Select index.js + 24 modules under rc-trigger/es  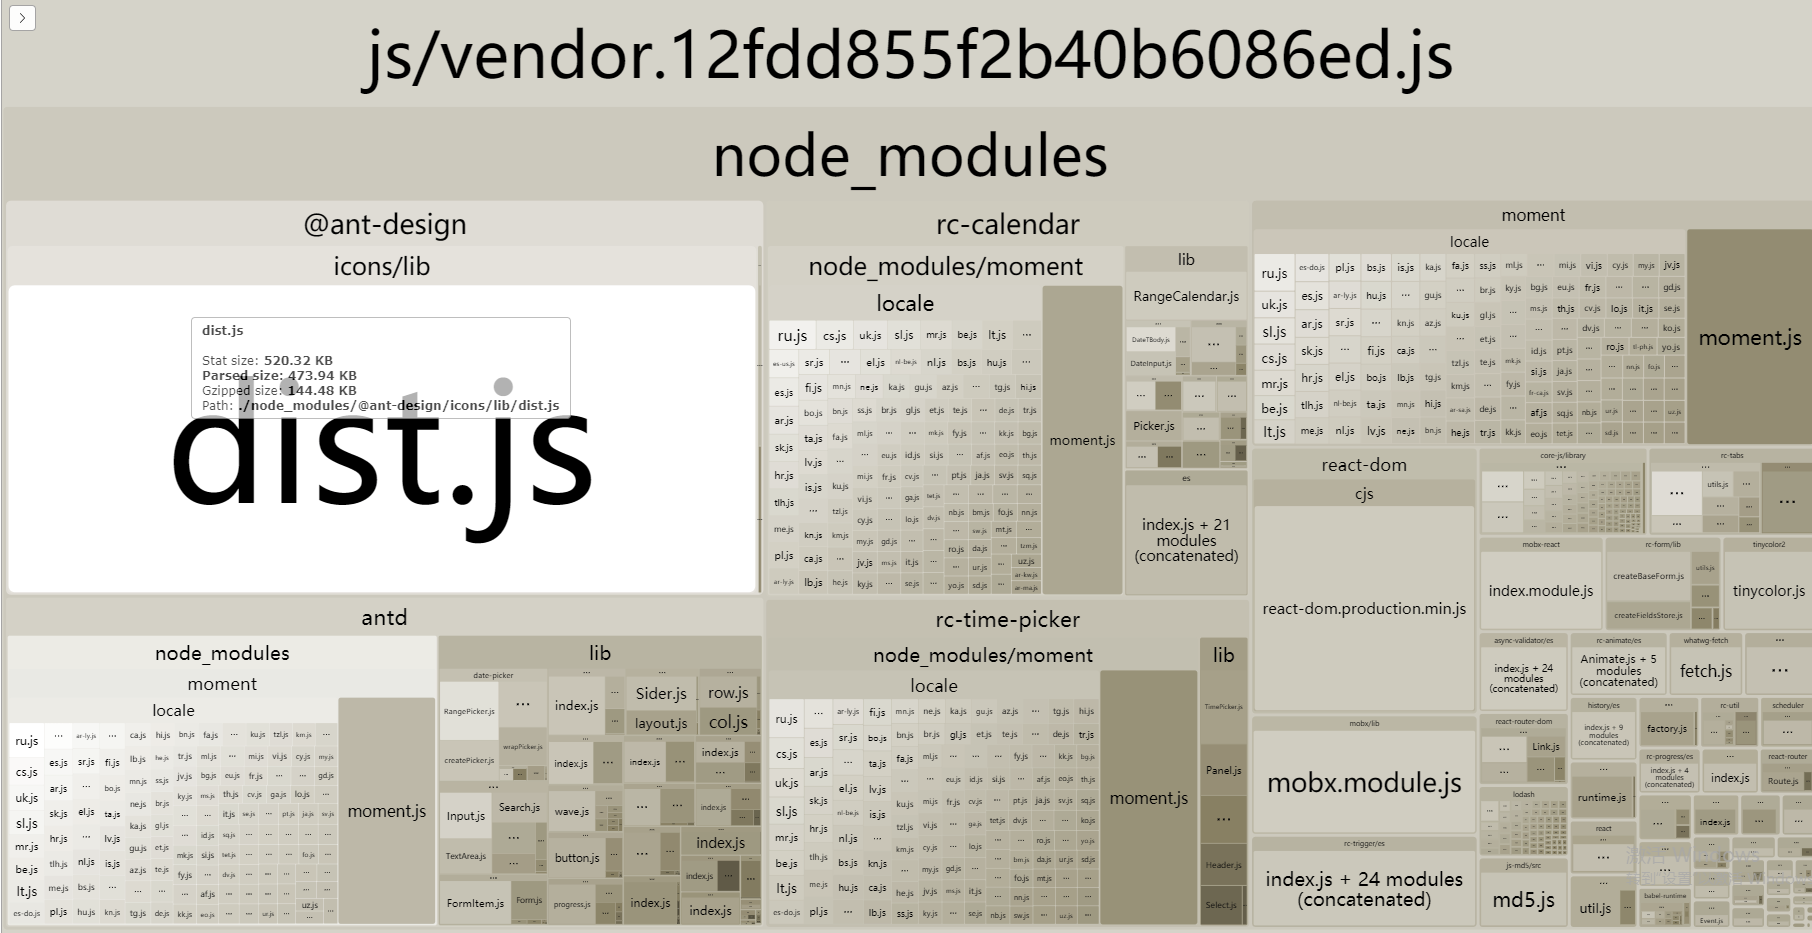tap(1364, 888)
